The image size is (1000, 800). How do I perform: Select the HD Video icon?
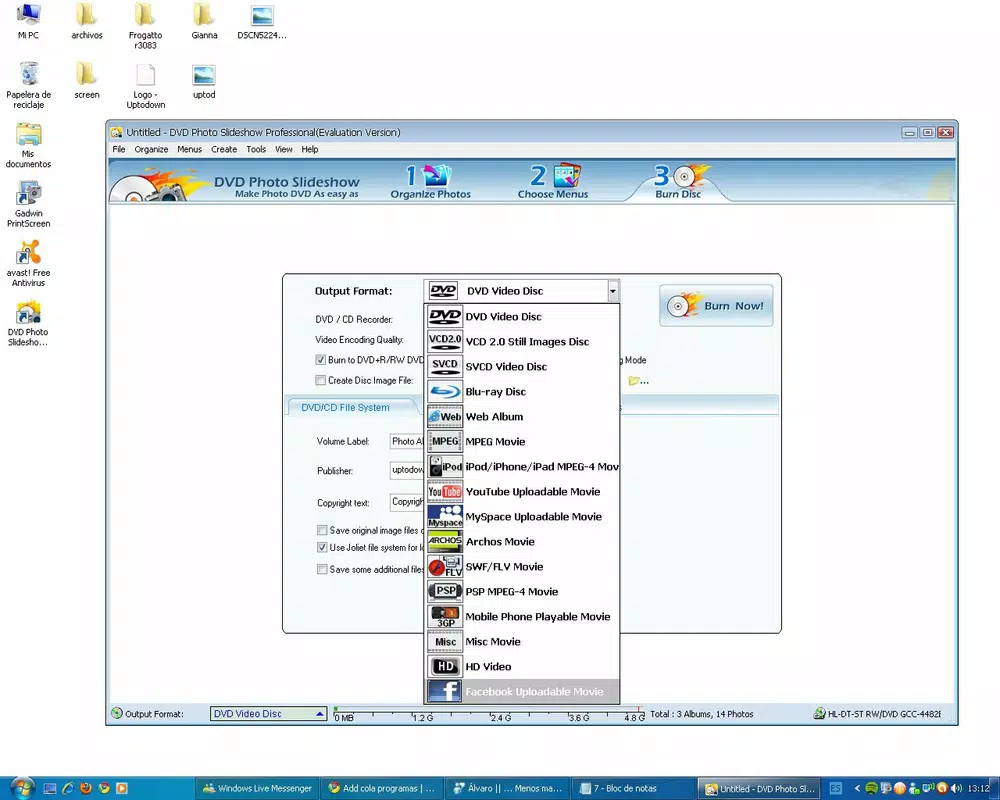pos(445,666)
